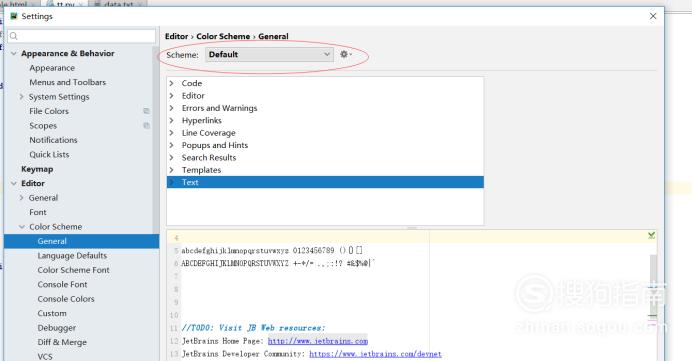
Task: Open the Keymap settings page
Action: [x=37, y=169]
